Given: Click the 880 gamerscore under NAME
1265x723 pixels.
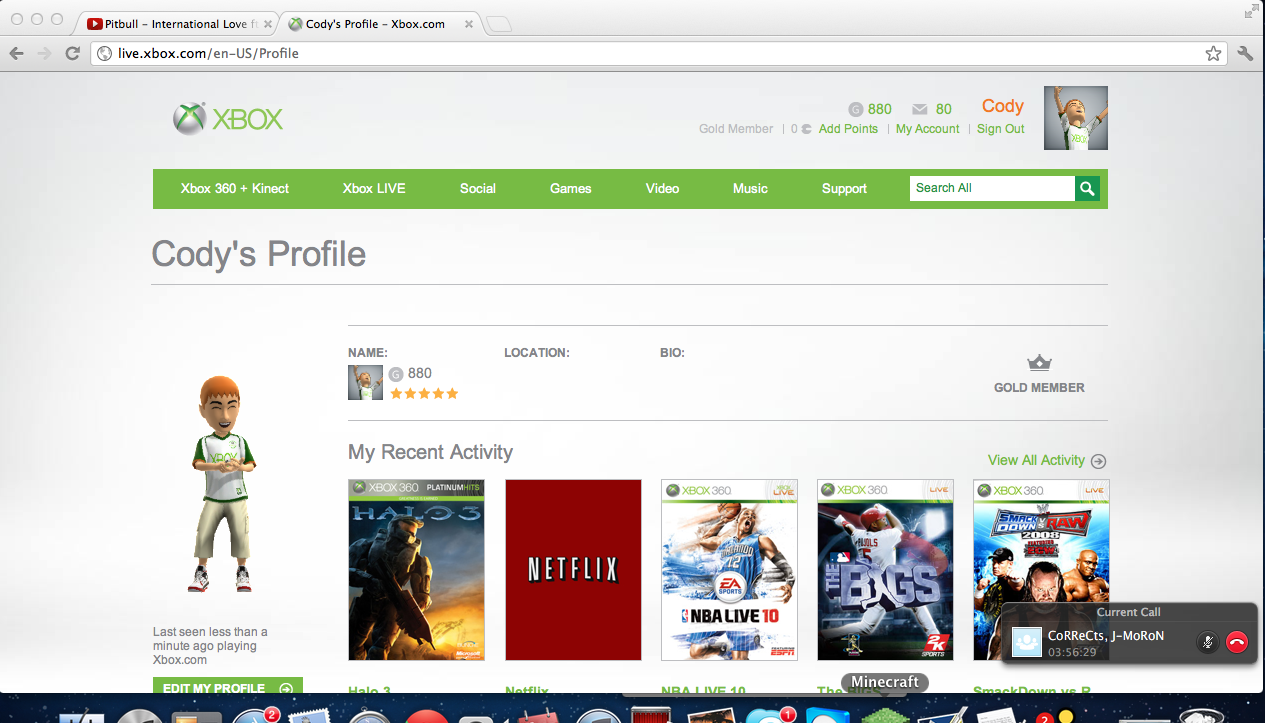Looking at the screenshot, I should (420, 373).
